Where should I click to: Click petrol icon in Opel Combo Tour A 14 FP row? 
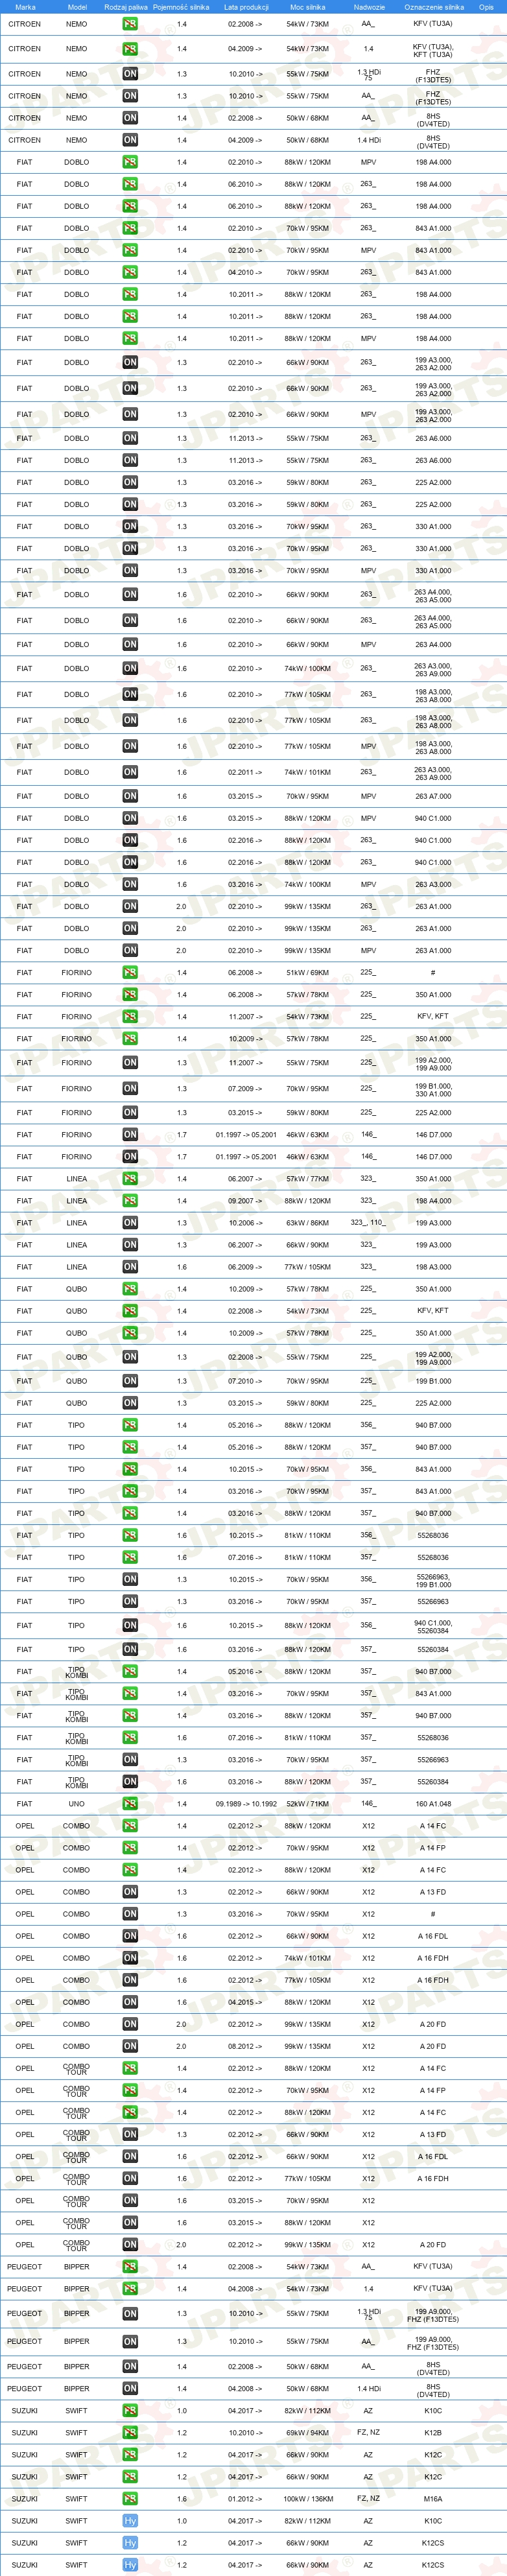[130, 2089]
